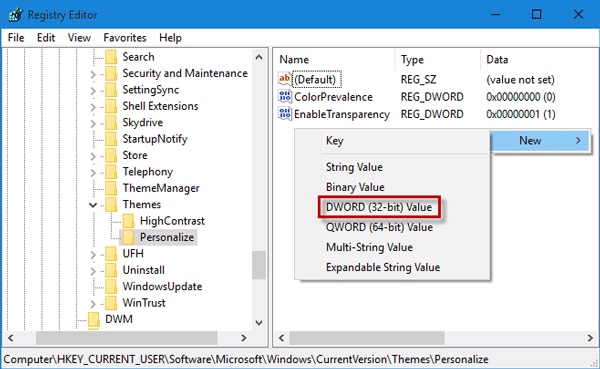Click the Telephony folder icon
The width and height of the screenshot is (600, 369).
pyautogui.click(x=111, y=172)
